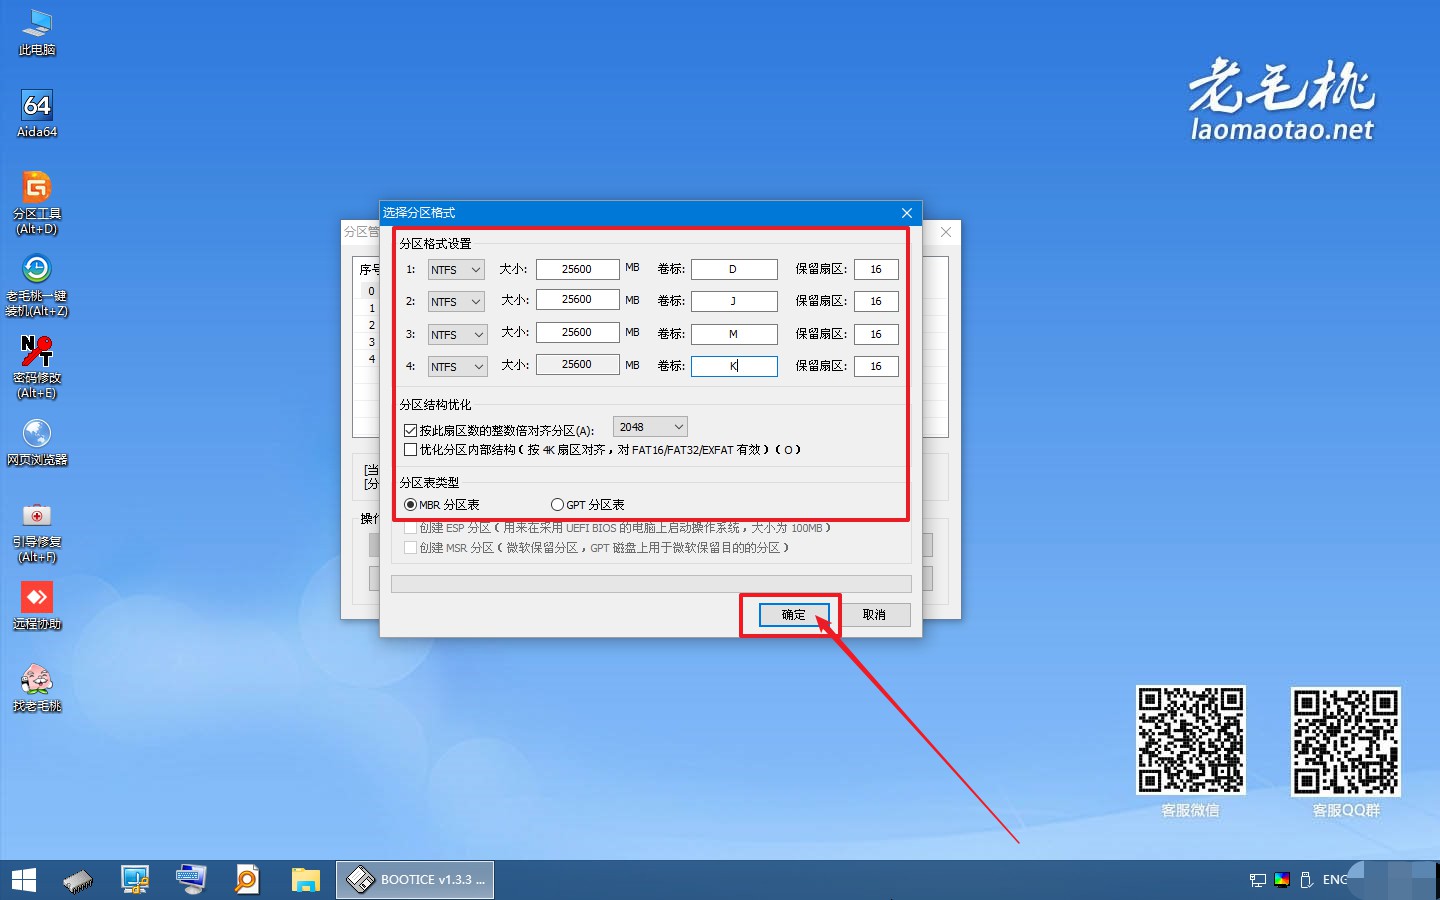
Task: Open magnifier search icon in taskbar
Action: coord(246,880)
